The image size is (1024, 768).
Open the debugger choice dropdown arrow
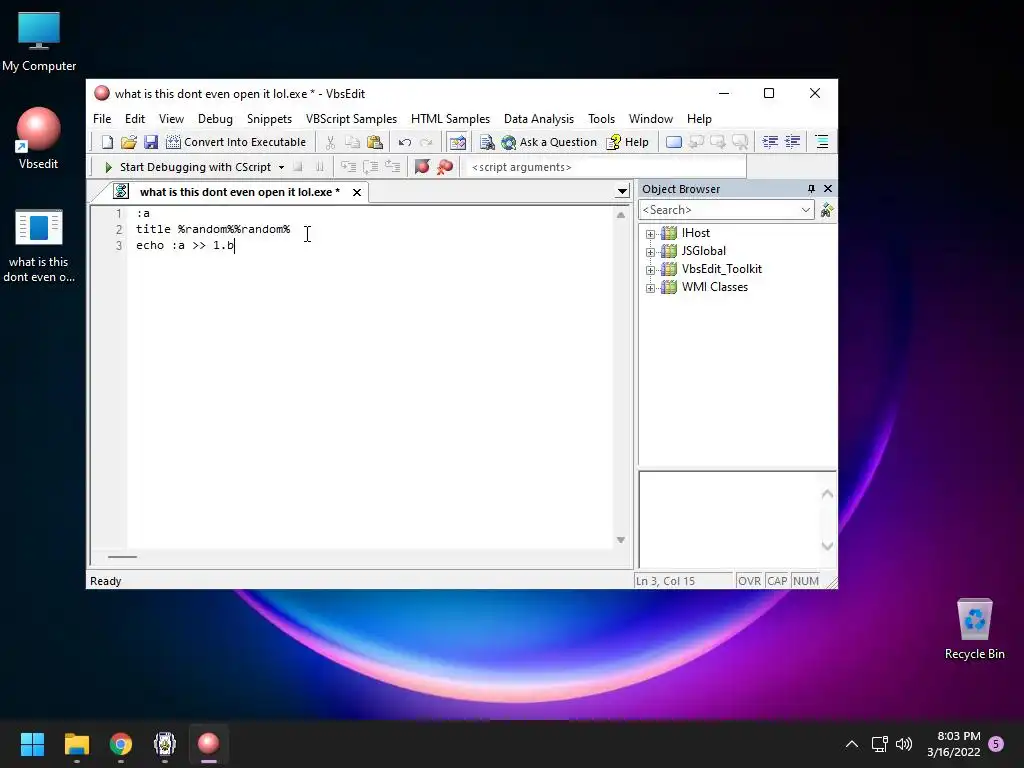281,167
